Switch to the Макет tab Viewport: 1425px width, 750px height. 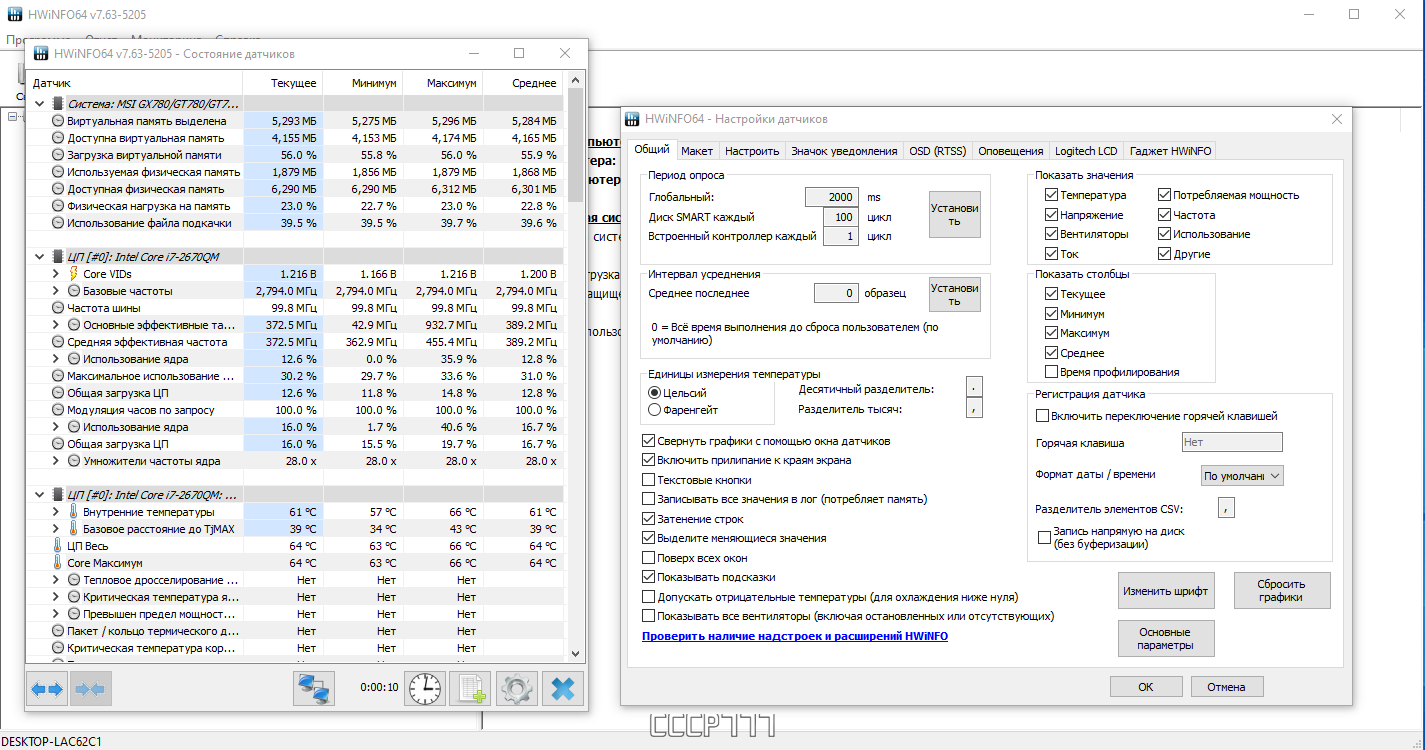tap(697, 151)
